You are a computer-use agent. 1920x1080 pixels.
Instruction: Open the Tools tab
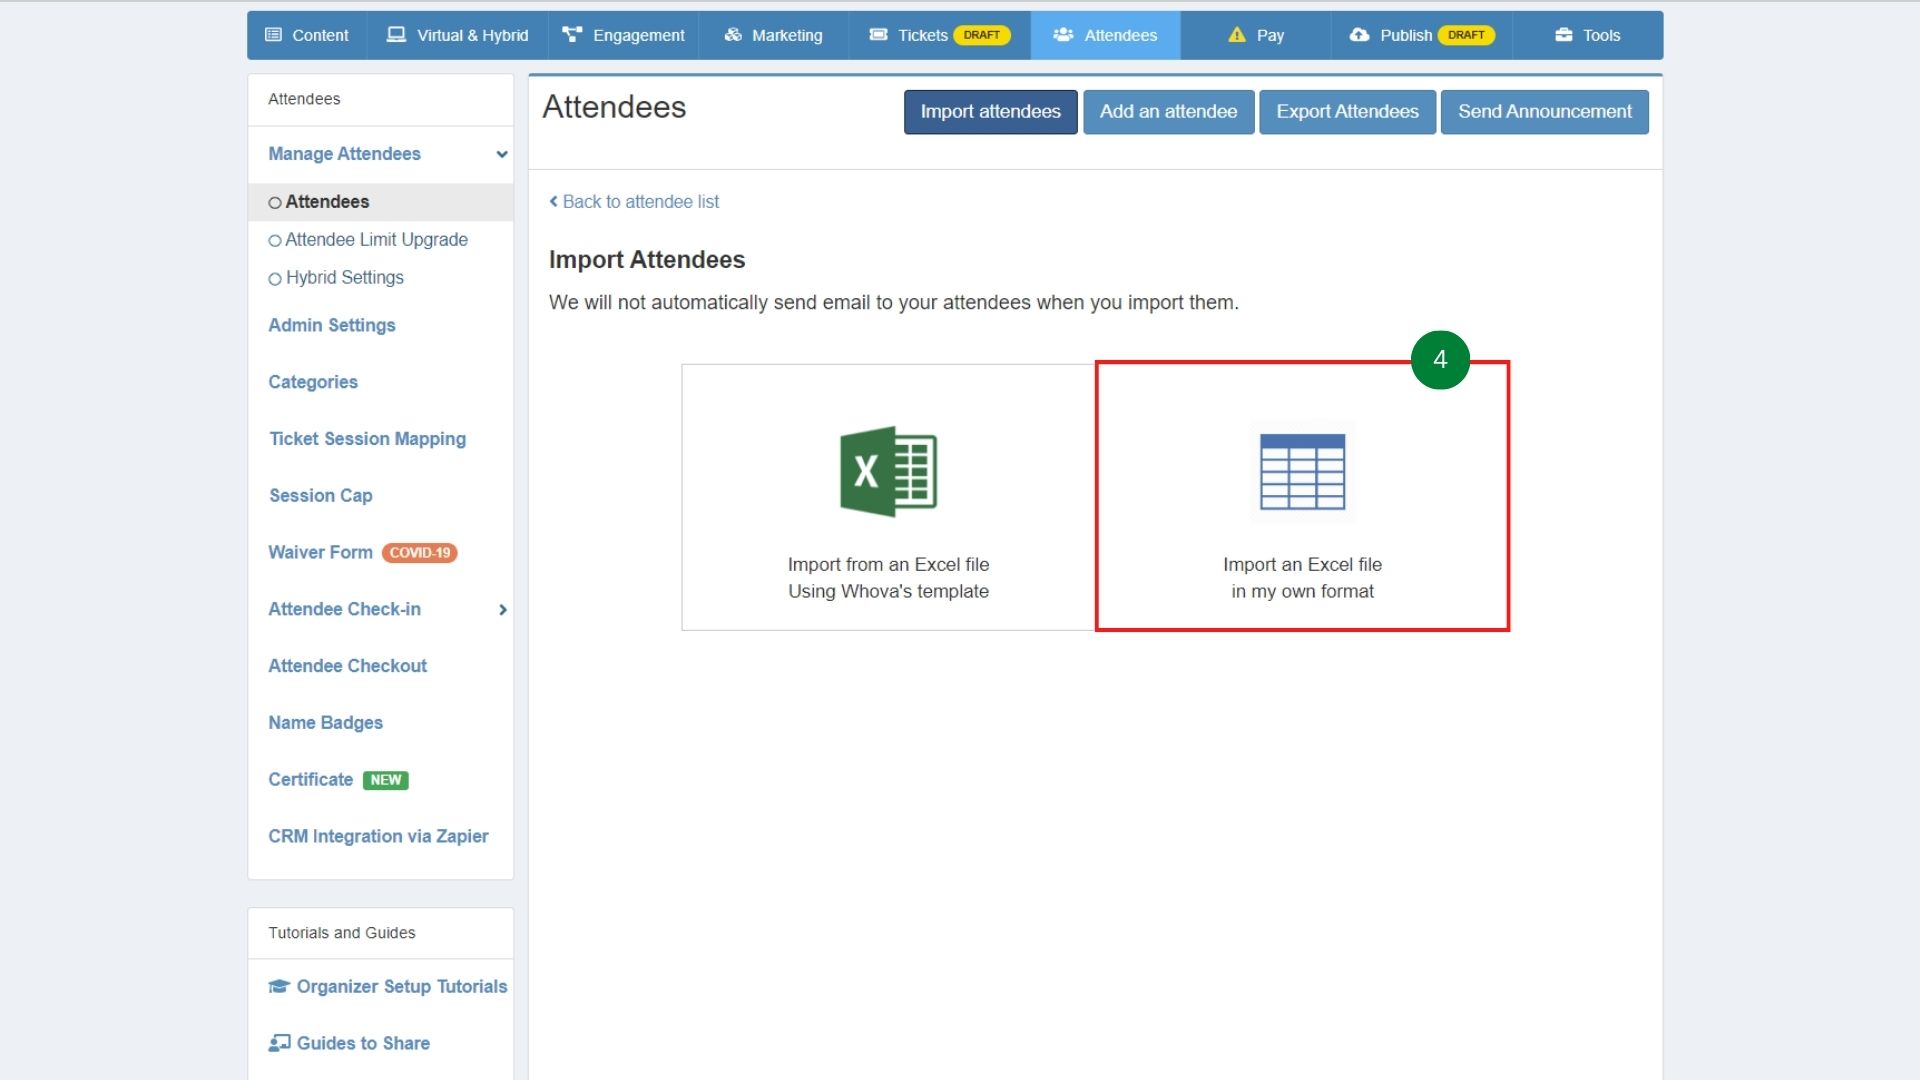[1587, 35]
